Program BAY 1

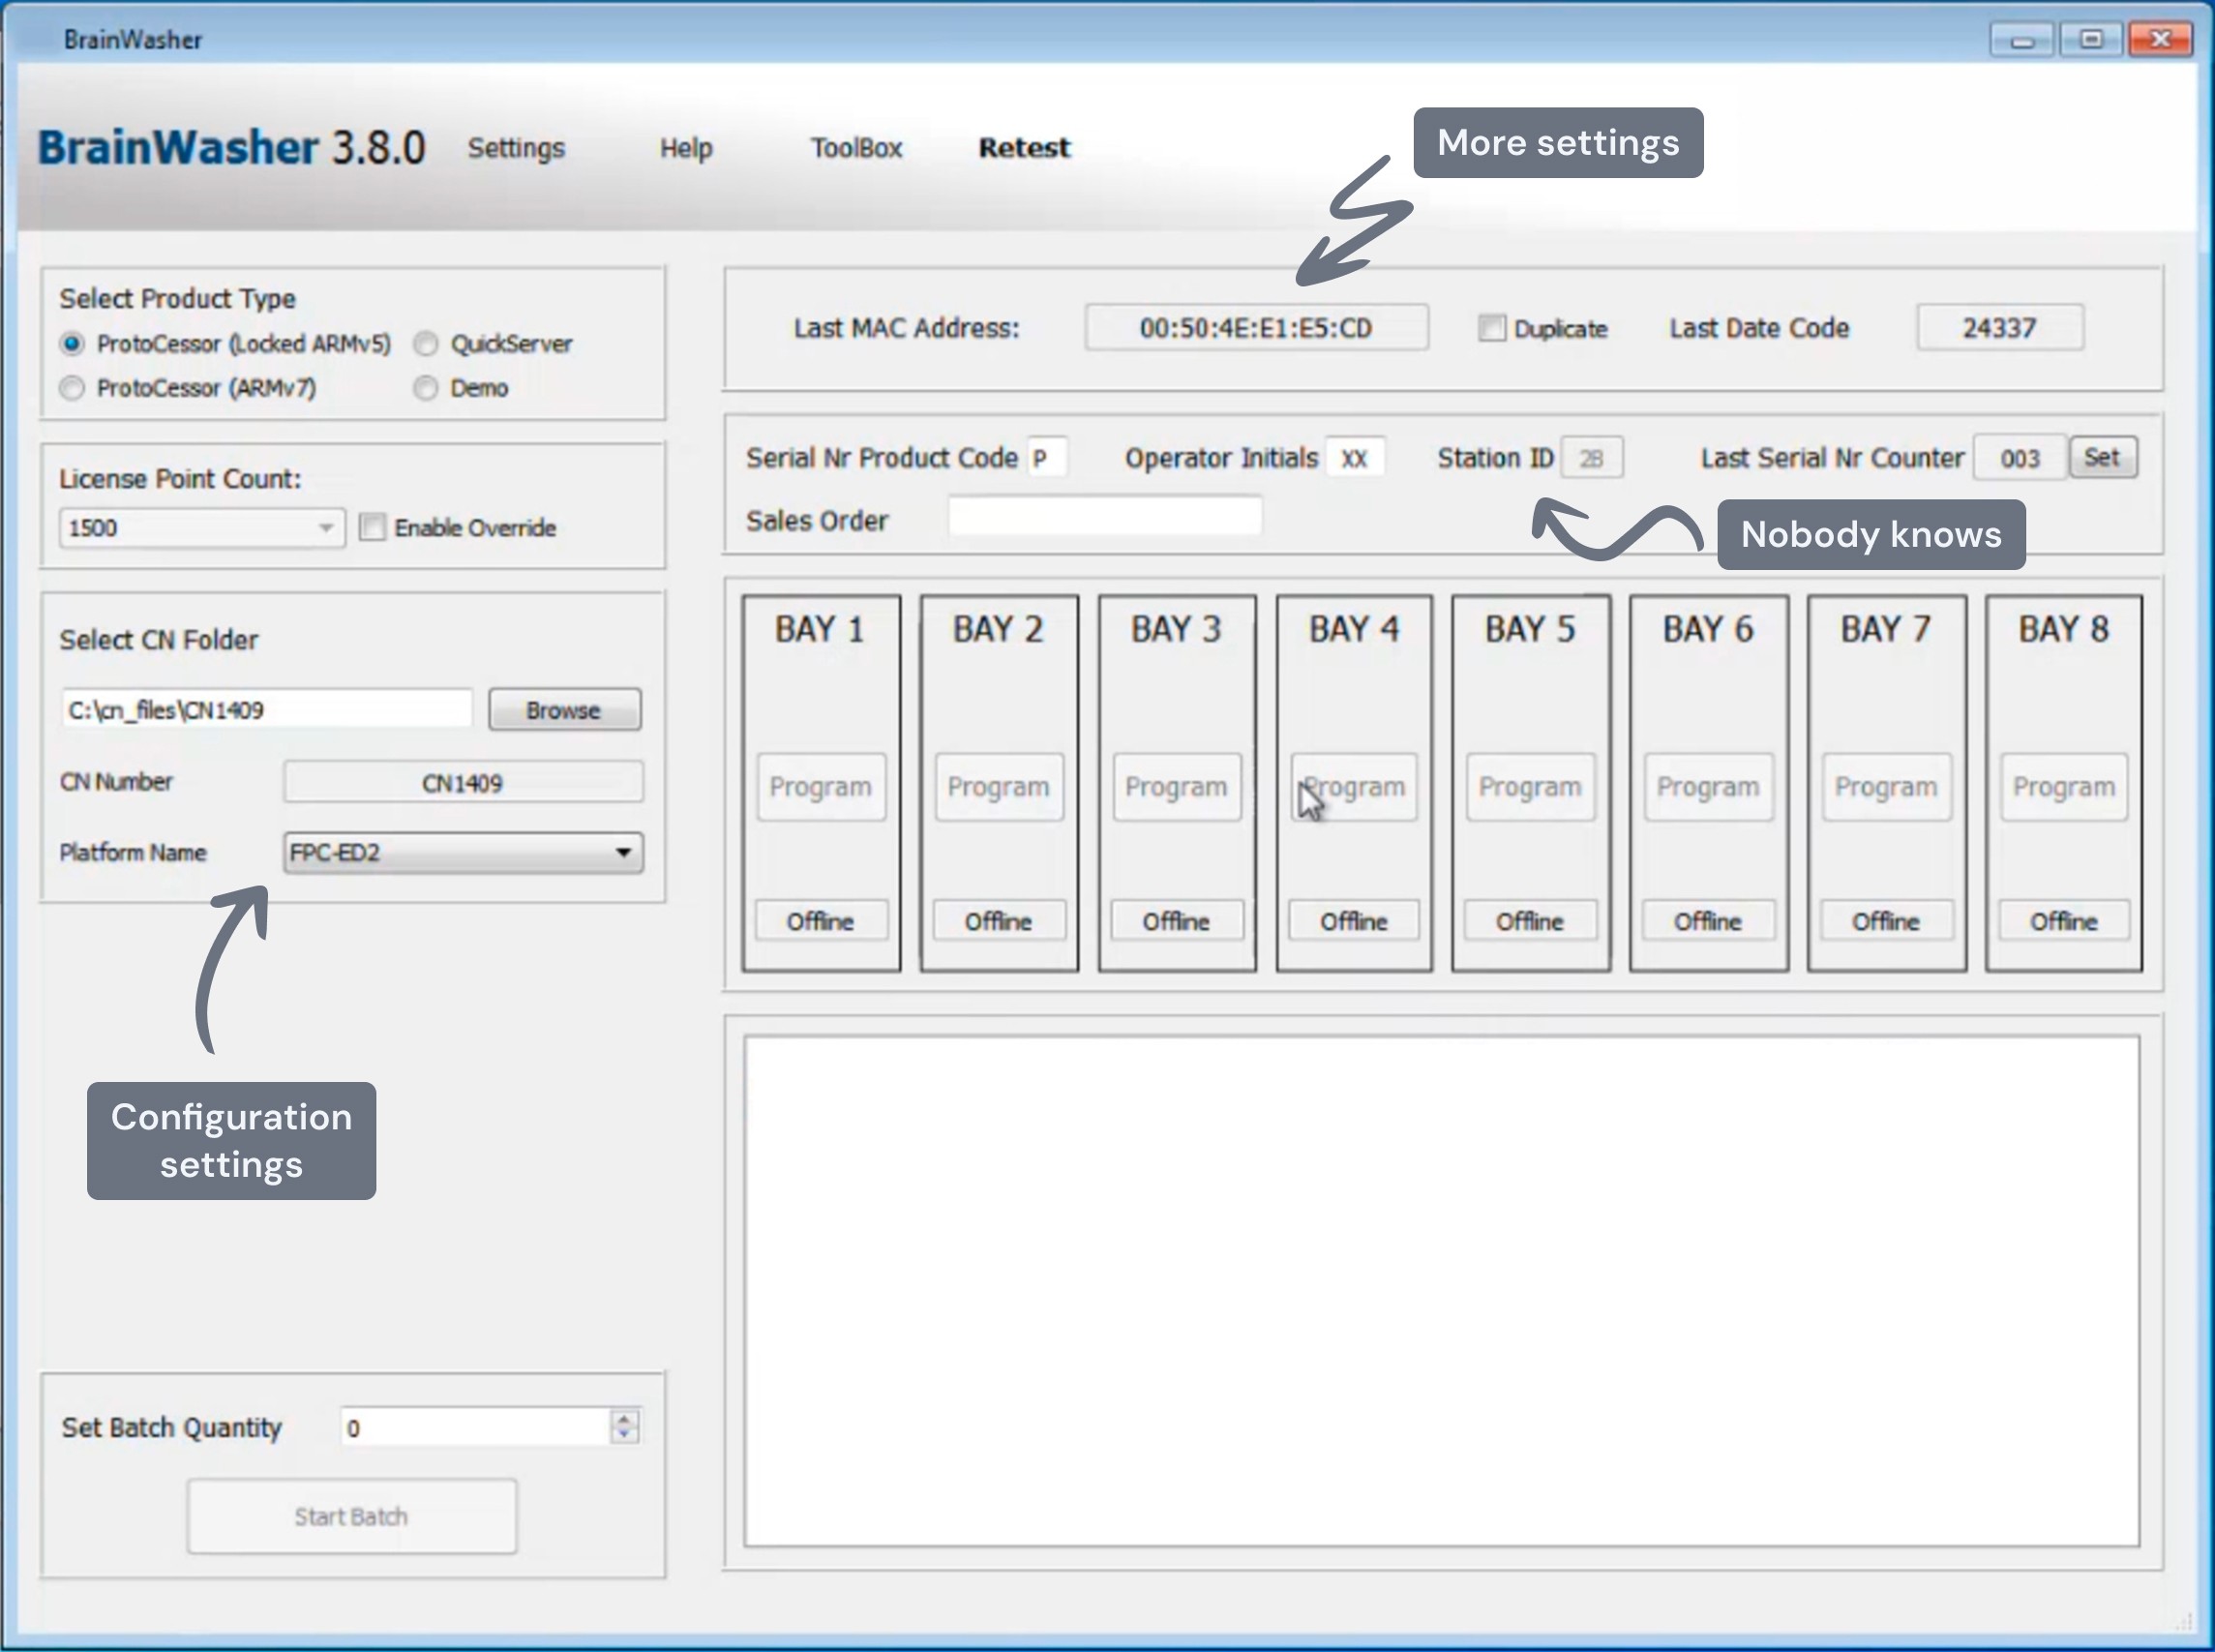pos(820,787)
